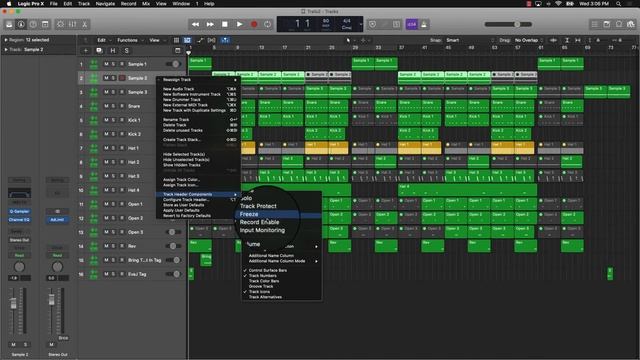Screen dimensions: 640x360
Task: Adjust the Stereo Out channel strip volume fader
Action: coord(51,300)
